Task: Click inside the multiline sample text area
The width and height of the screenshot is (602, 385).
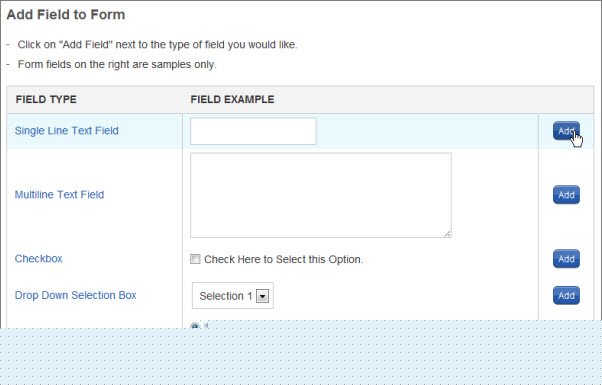Action: pos(321,195)
